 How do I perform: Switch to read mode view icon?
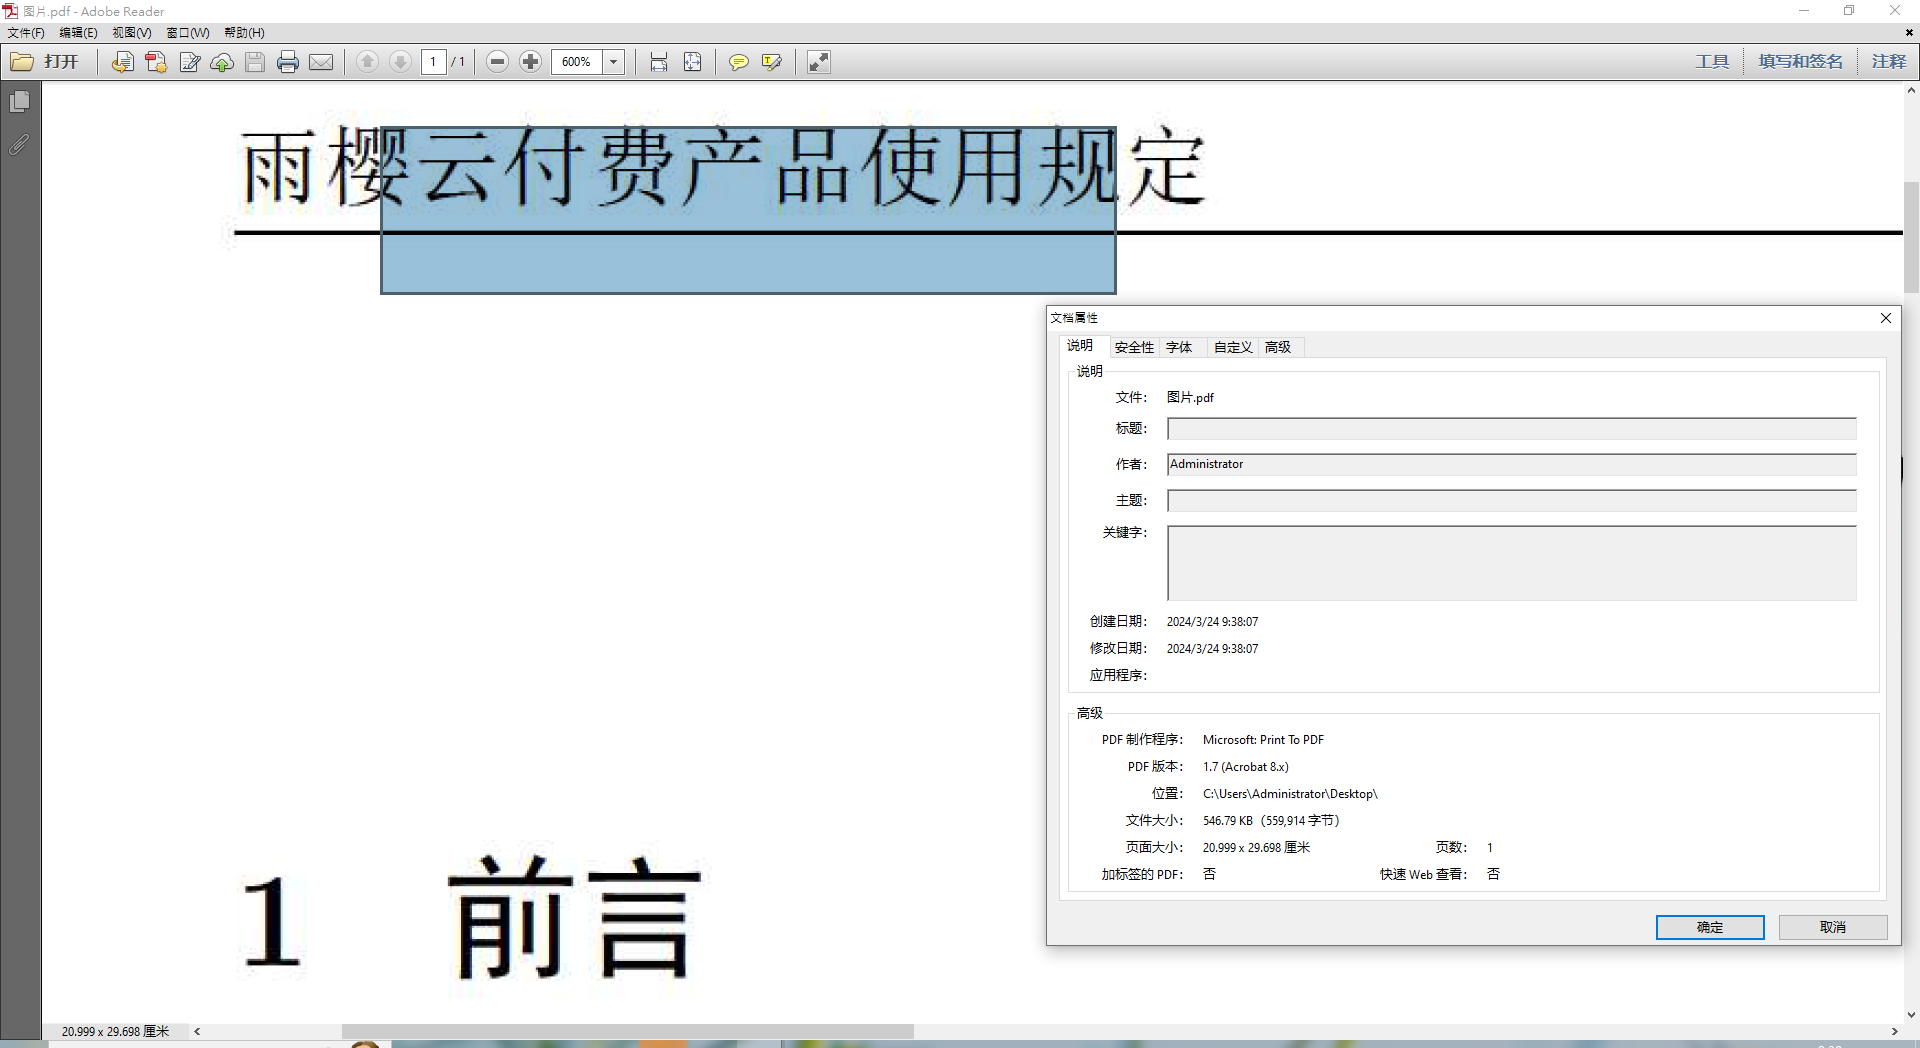click(818, 62)
